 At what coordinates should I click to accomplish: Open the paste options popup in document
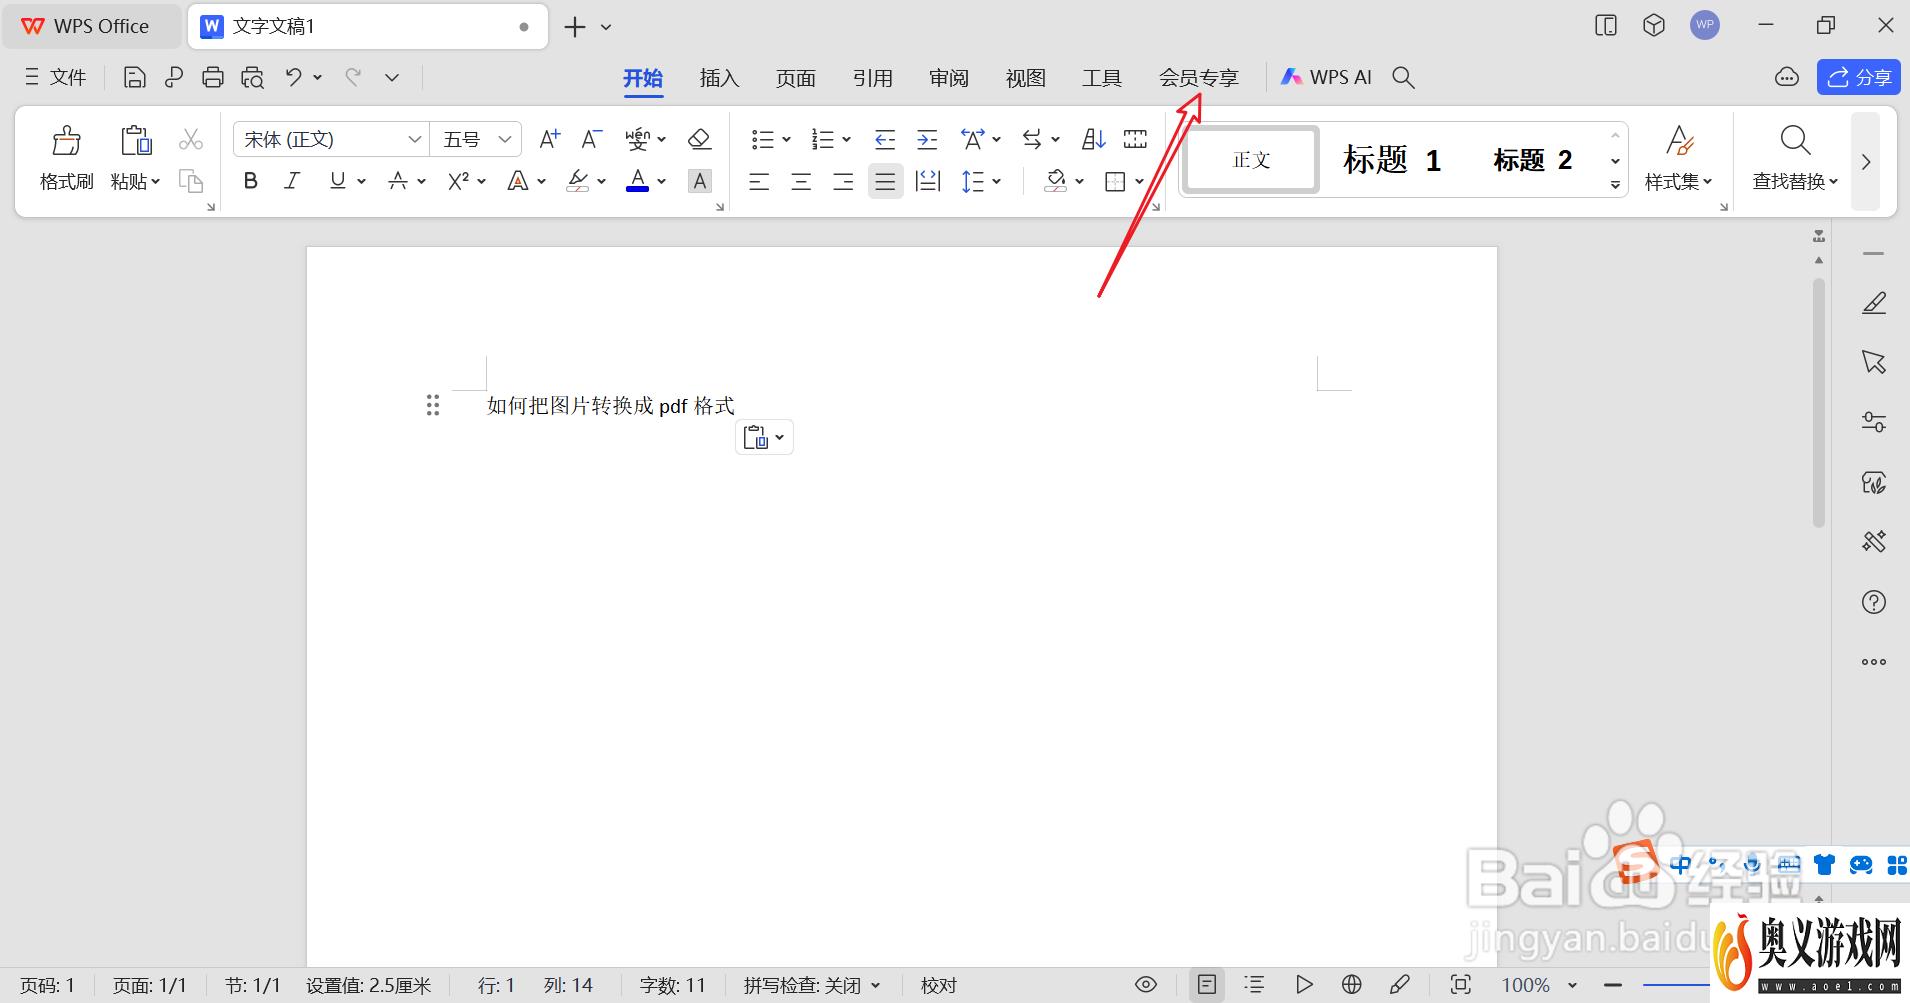coord(765,437)
